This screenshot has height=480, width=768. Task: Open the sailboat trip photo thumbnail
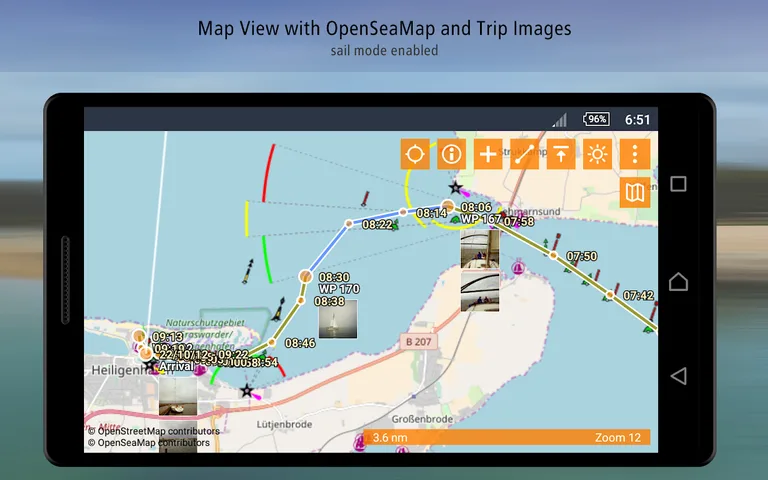(336, 320)
